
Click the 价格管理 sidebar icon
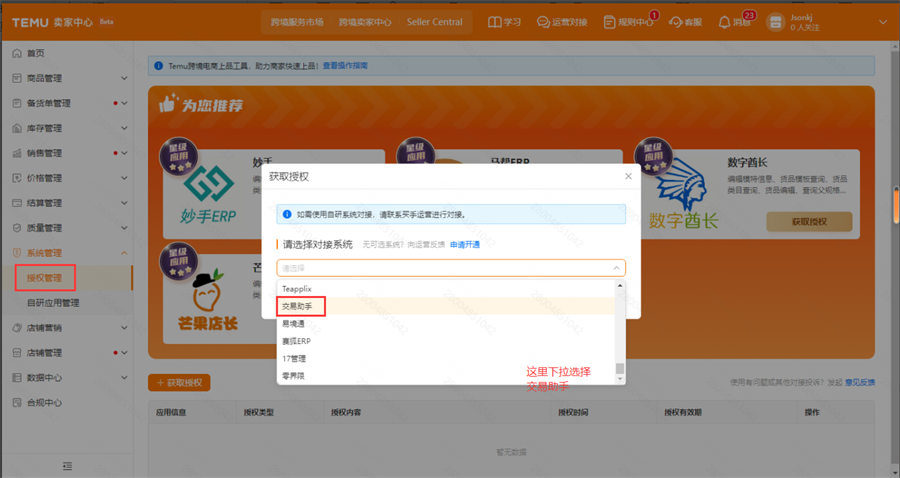pos(17,178)
